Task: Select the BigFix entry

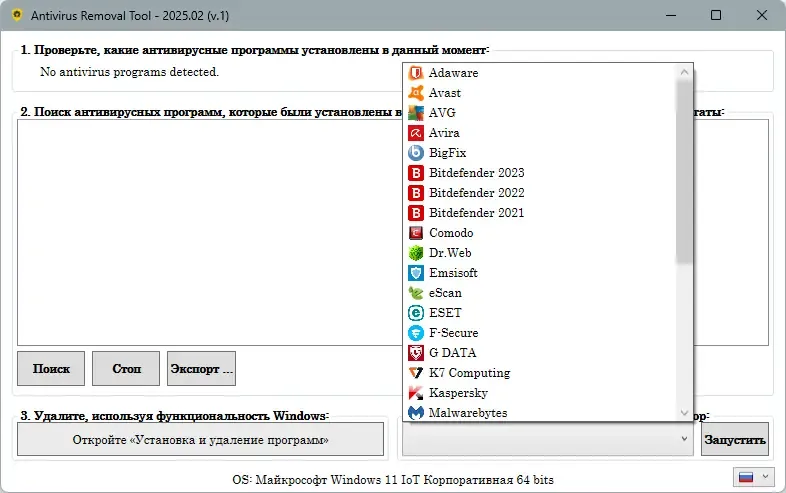Action: tap(539, 152)
